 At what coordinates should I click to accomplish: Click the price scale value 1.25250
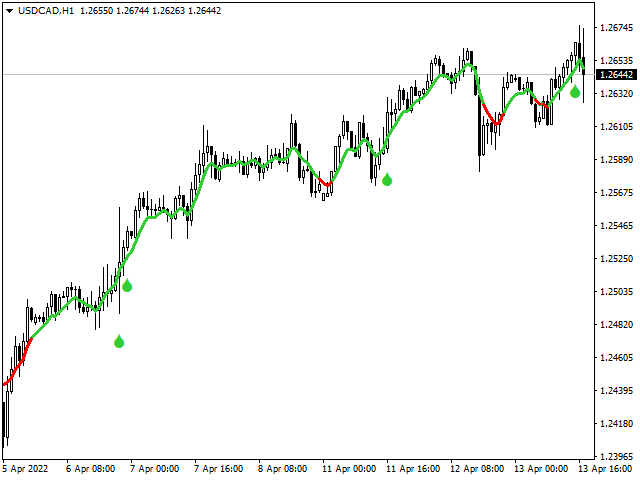(x=616, y=259)
